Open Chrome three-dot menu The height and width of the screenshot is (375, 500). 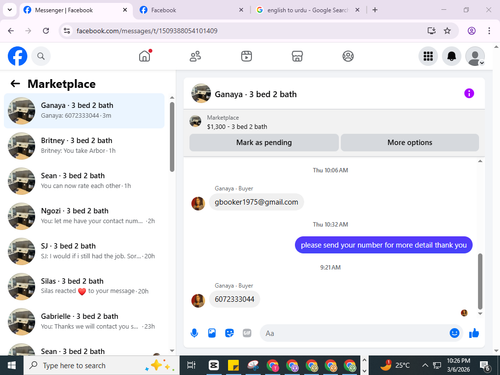[489, 31]
